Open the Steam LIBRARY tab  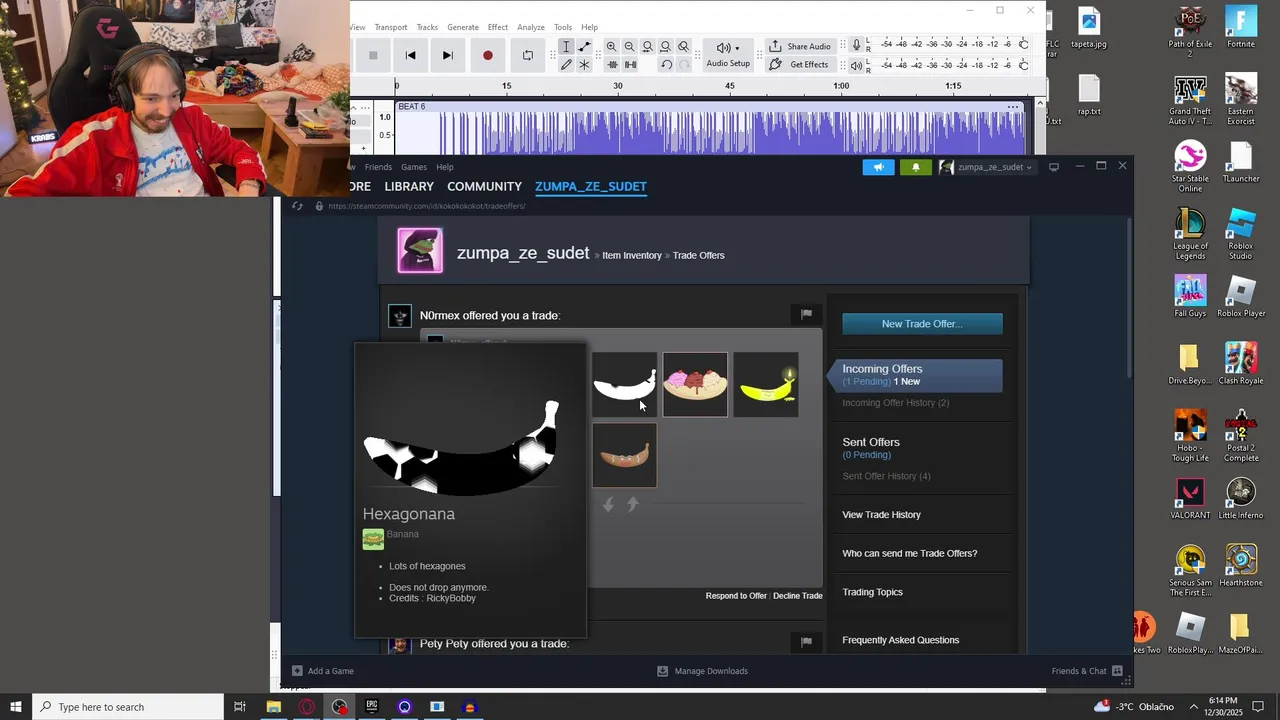tap(409, 187)
